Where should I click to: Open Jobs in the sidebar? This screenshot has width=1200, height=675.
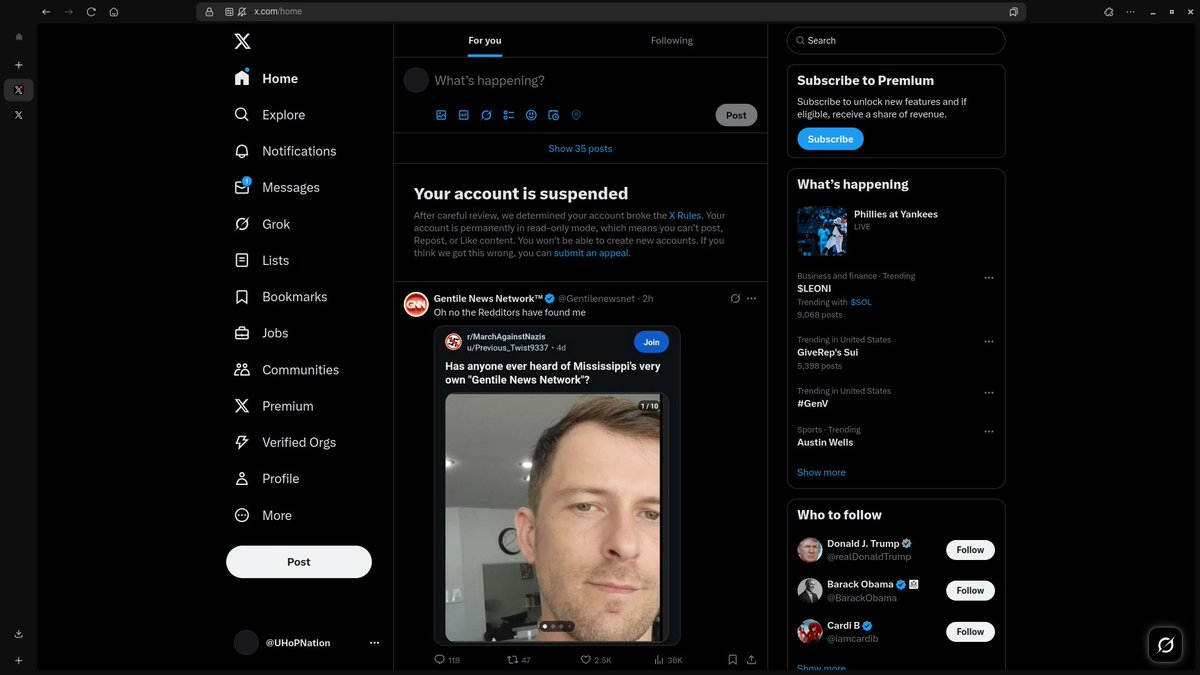[260, 333]
